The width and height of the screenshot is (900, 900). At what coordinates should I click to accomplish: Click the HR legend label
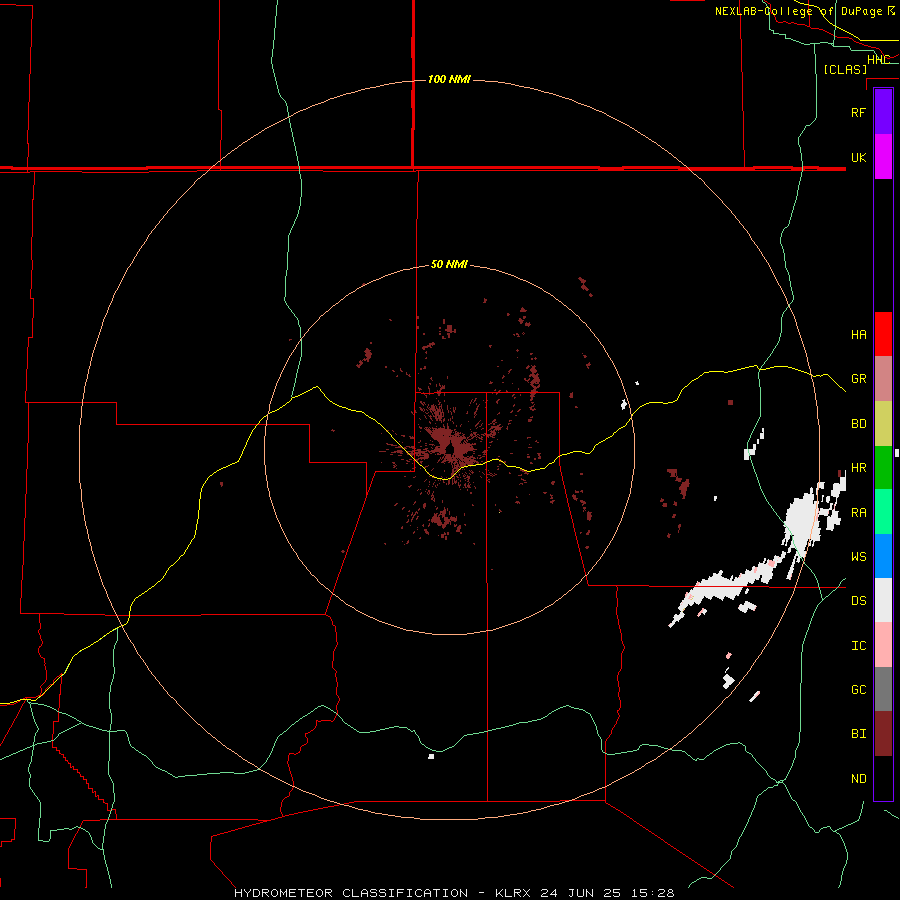tap(858, 468)
